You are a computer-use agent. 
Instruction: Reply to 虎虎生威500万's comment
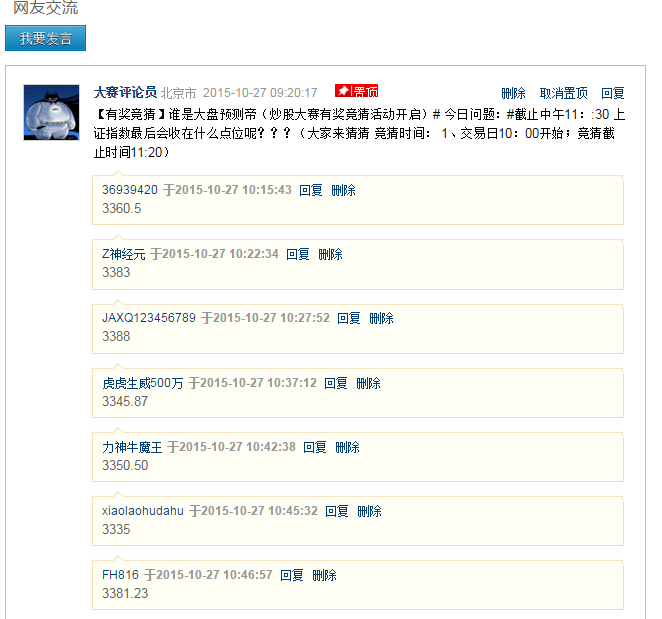(x=336, y=383)
